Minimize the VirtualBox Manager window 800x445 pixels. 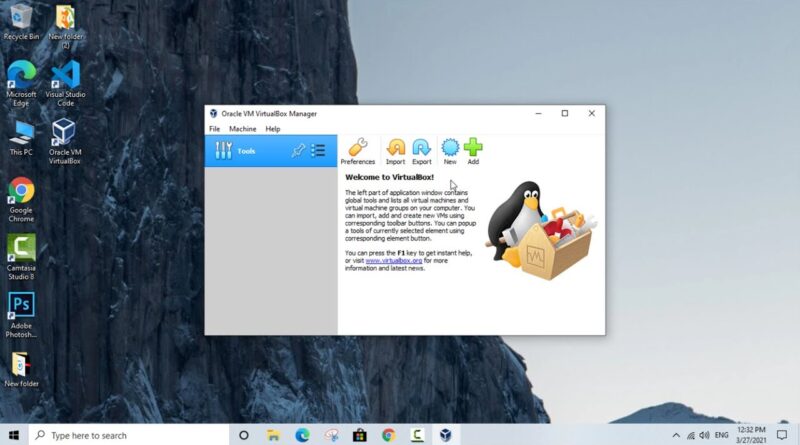pos(538,113)
